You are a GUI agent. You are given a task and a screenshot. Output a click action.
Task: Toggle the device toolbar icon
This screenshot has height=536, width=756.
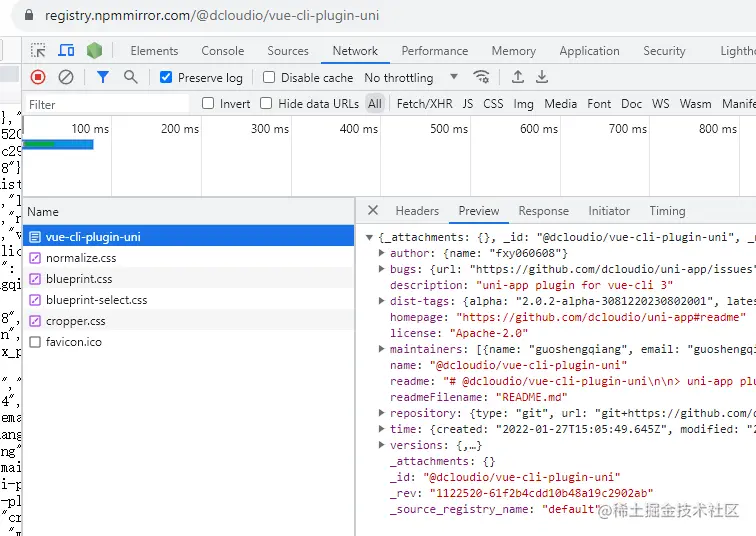[66, 50]
